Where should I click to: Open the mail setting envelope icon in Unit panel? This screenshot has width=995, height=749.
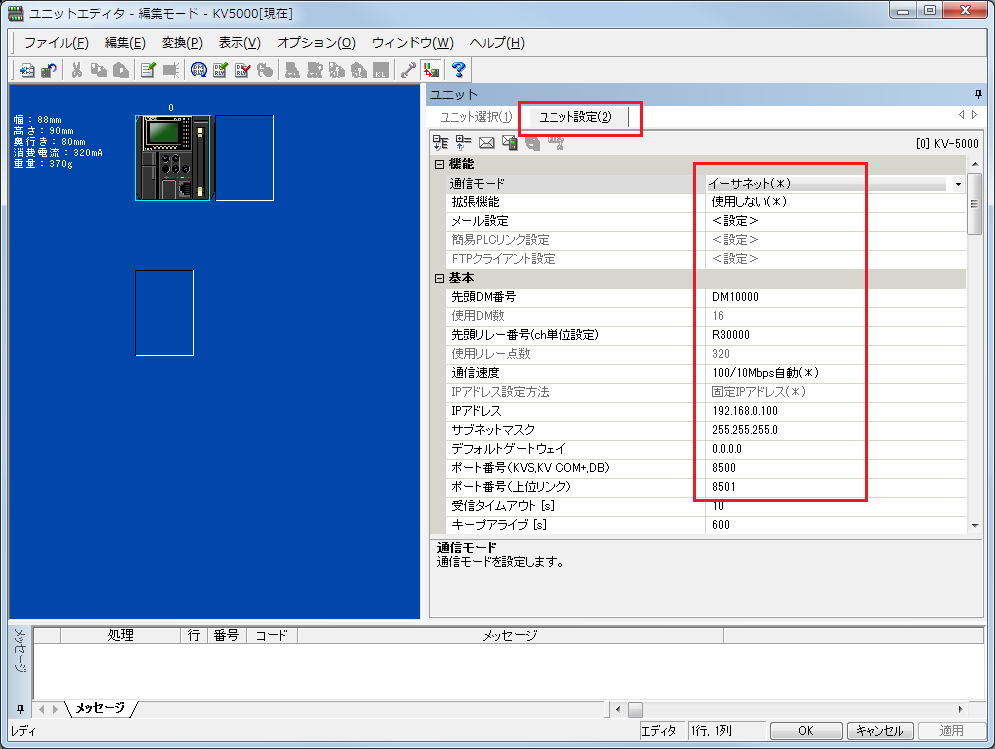[x=486, y=143]
